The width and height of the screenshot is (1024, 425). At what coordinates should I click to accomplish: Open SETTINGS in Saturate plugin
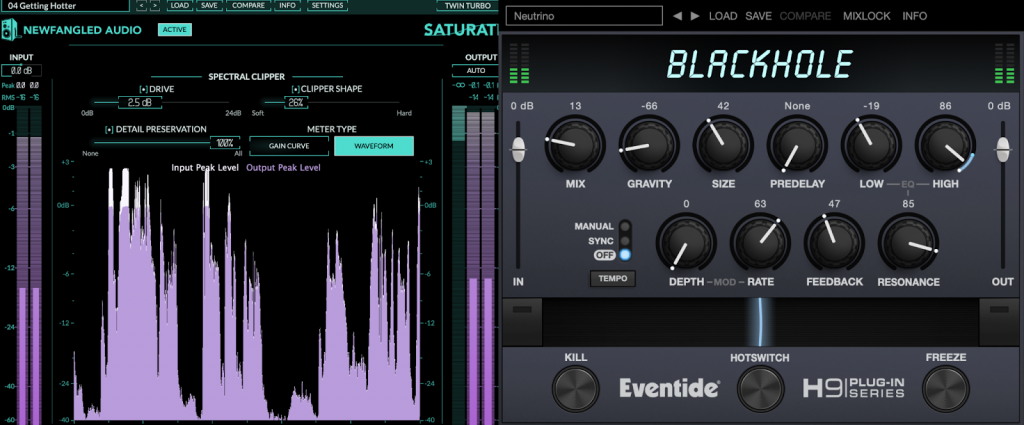pos(327,6)
